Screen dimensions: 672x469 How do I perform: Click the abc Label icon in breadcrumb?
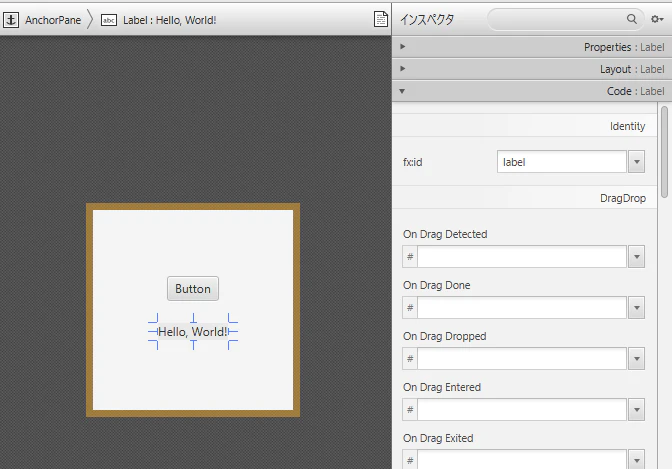(109, 20)
